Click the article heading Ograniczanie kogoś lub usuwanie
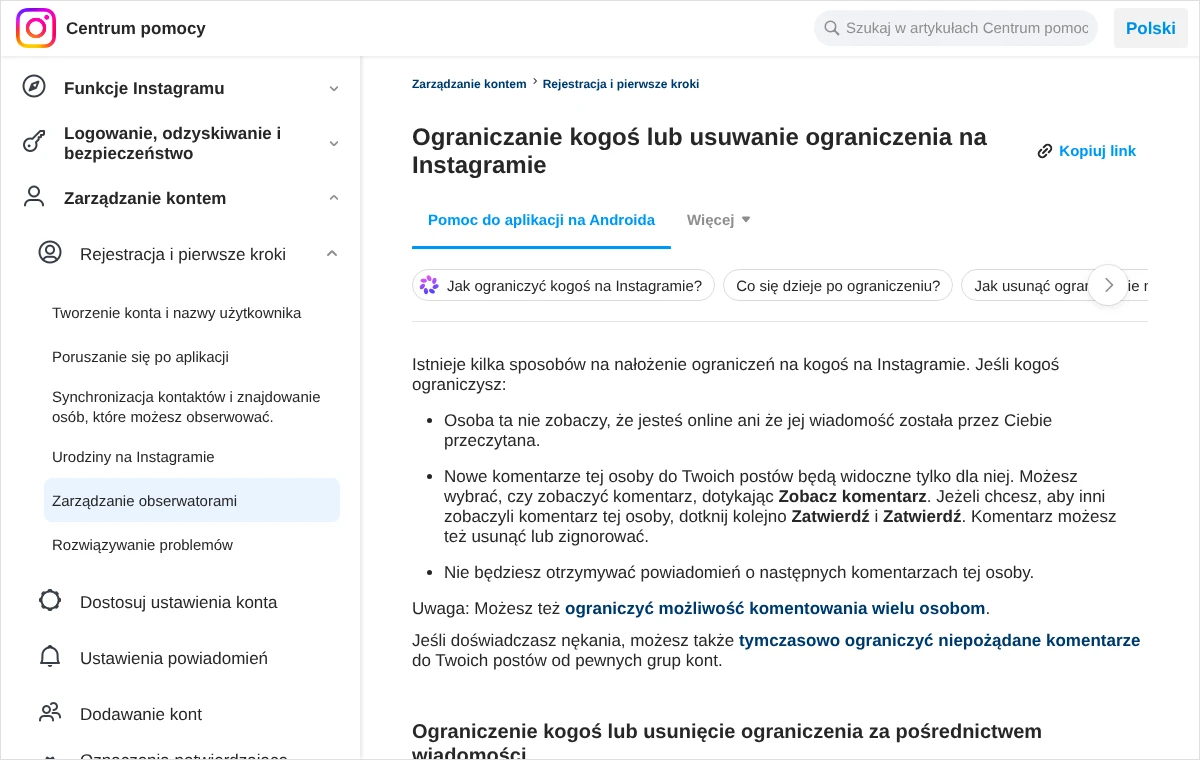Viewport: 1200px width, 760px height. (x=699, y=151)
